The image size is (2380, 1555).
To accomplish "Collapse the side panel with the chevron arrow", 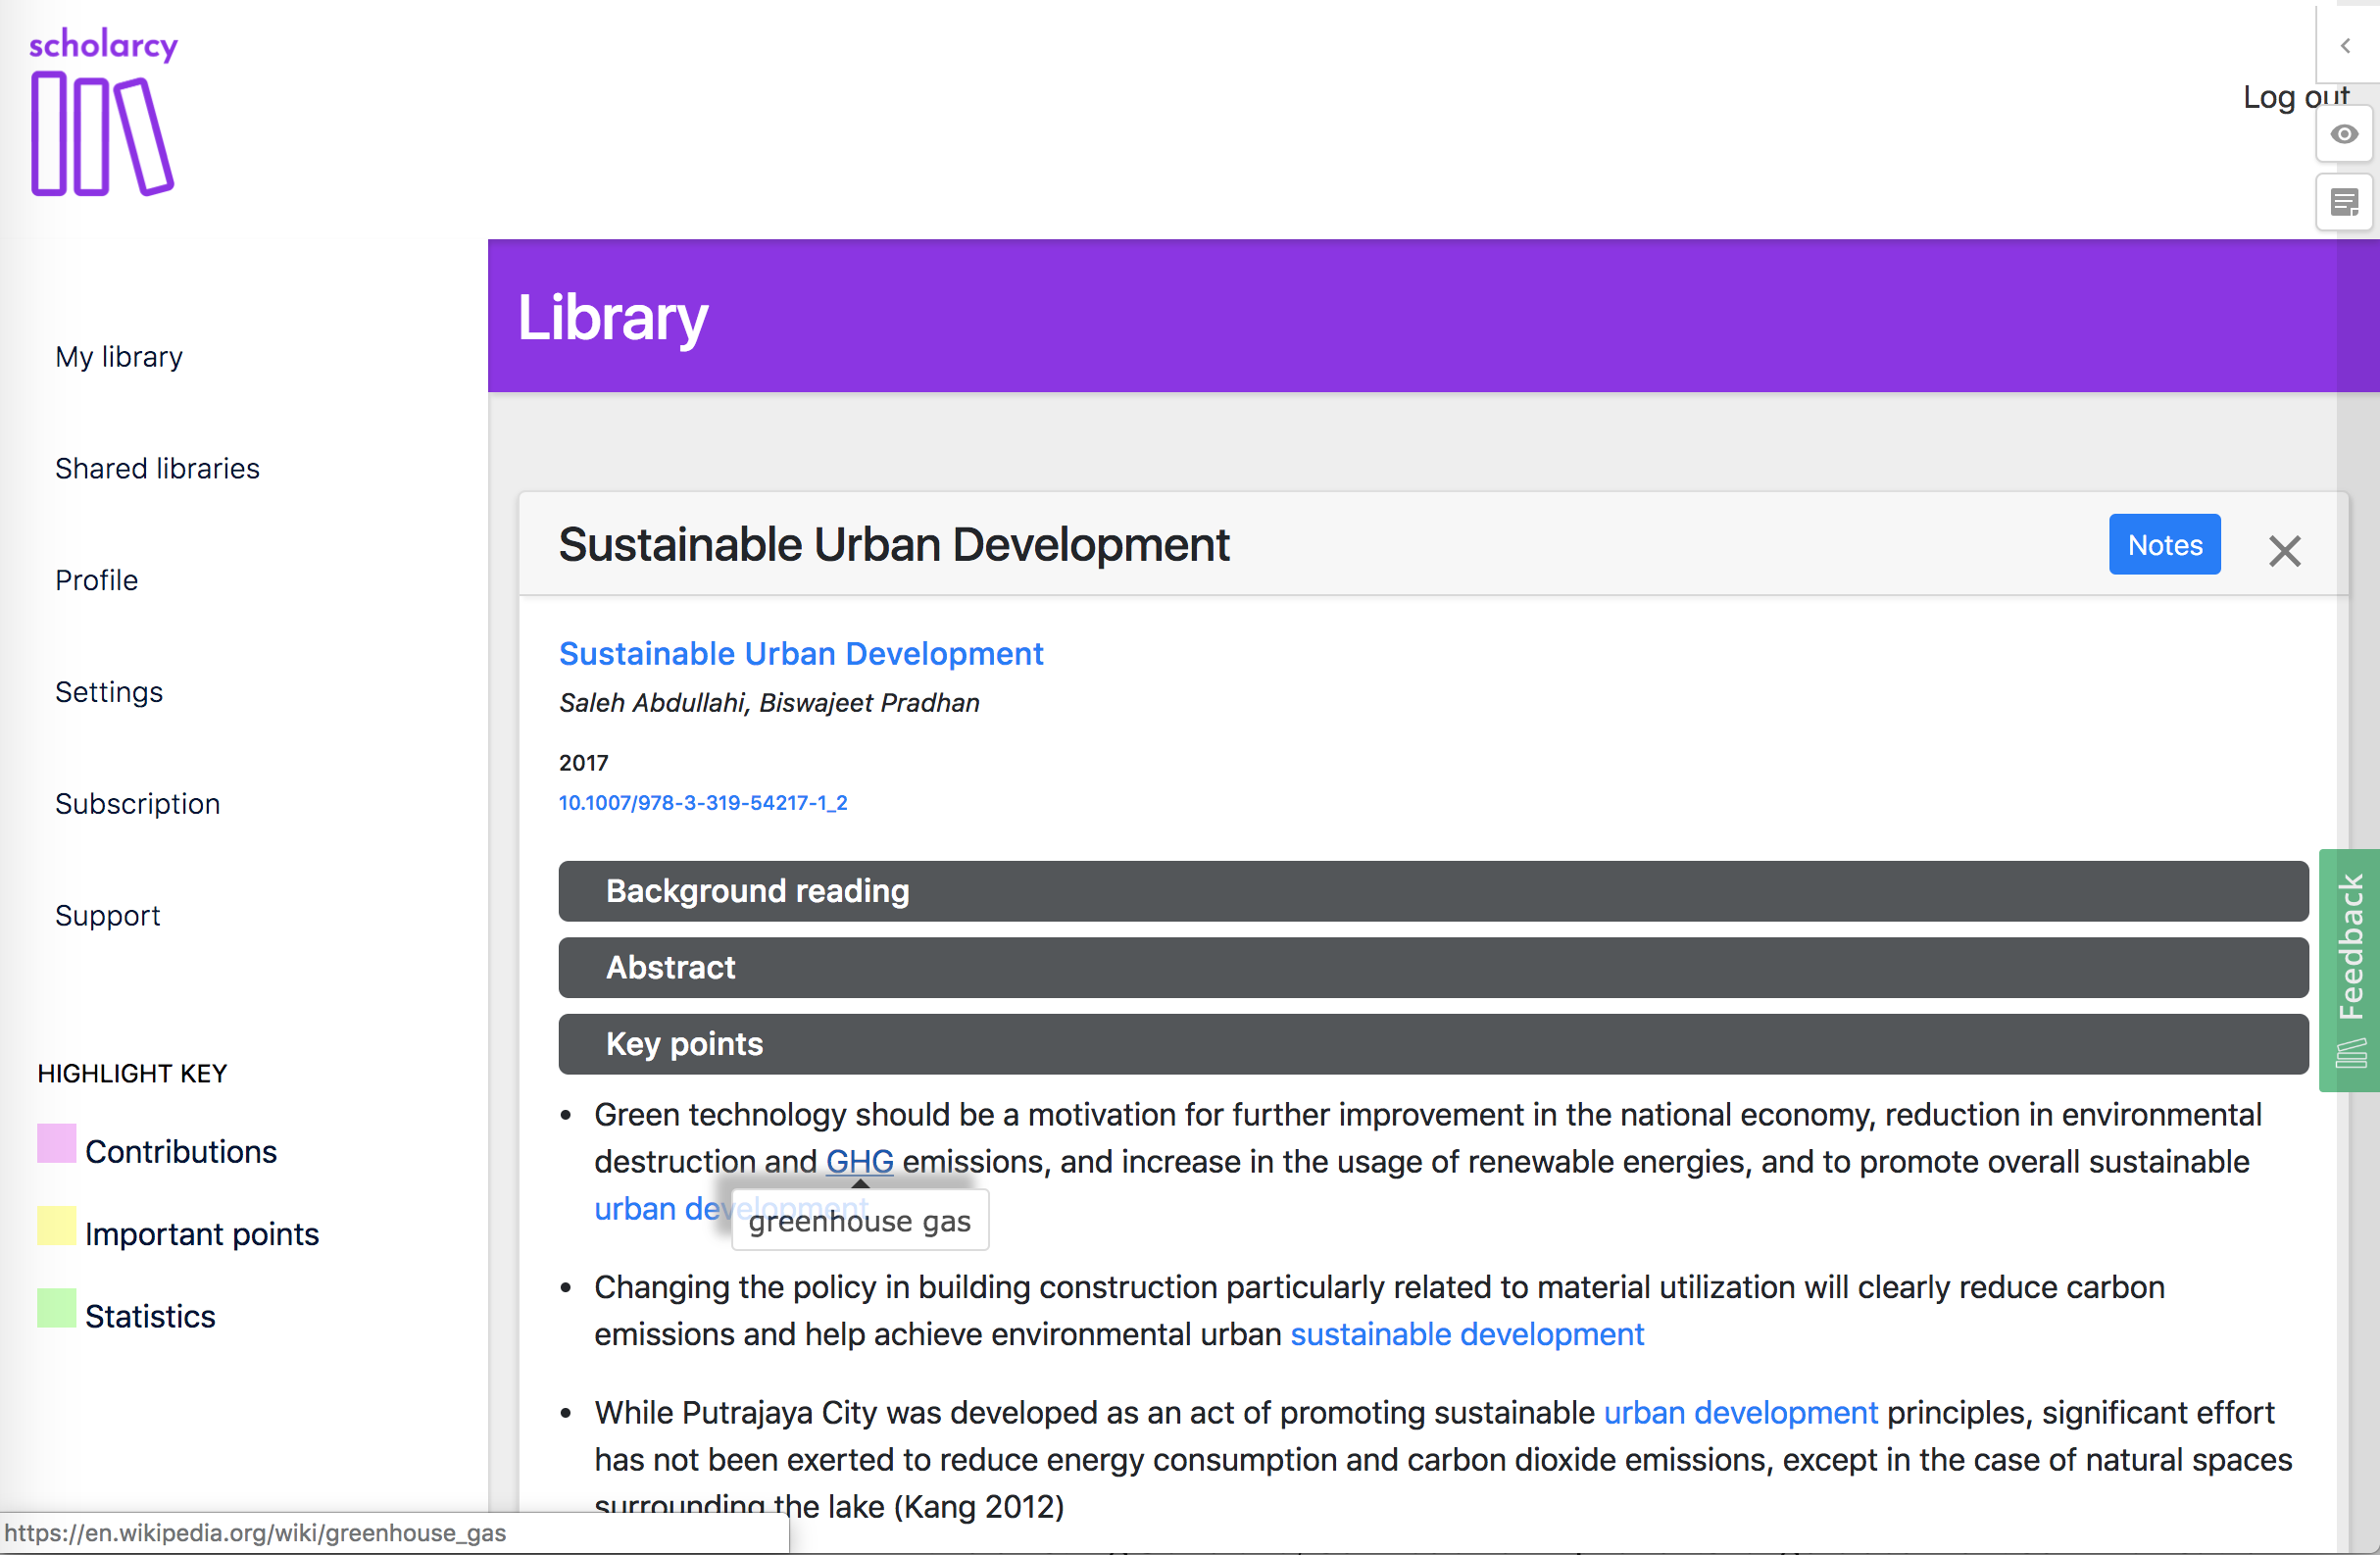I will click(x=2345, y=46).
